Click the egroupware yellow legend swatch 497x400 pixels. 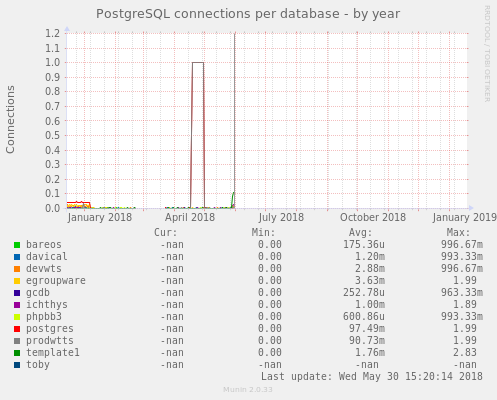(x=17, y=281)
